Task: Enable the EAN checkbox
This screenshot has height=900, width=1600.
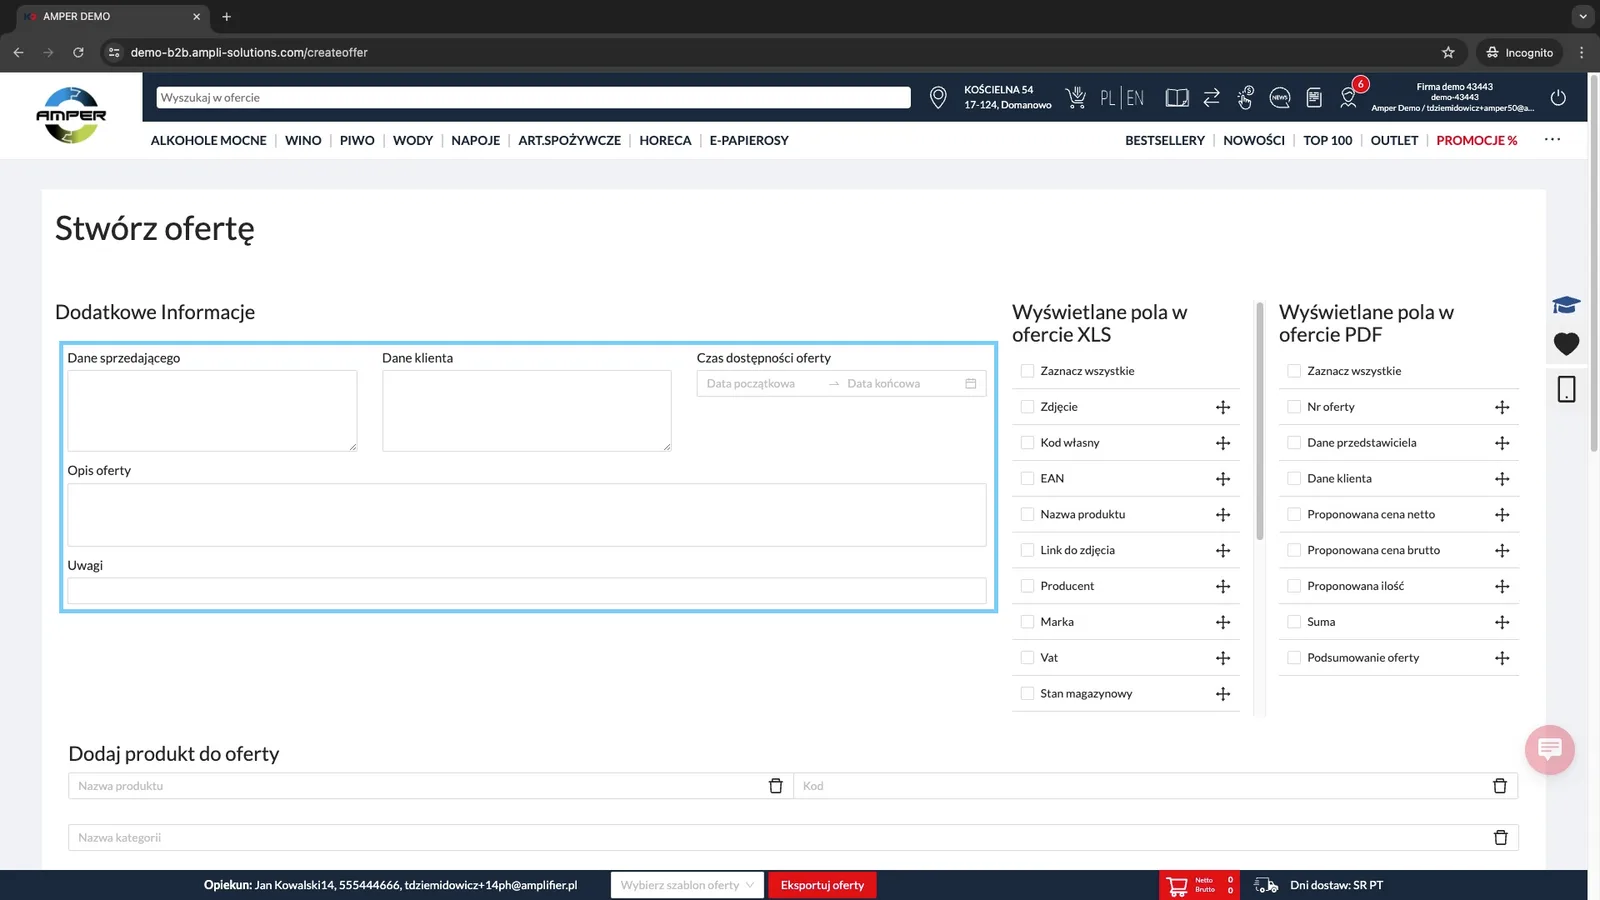Action: [x=1027, y=479]
